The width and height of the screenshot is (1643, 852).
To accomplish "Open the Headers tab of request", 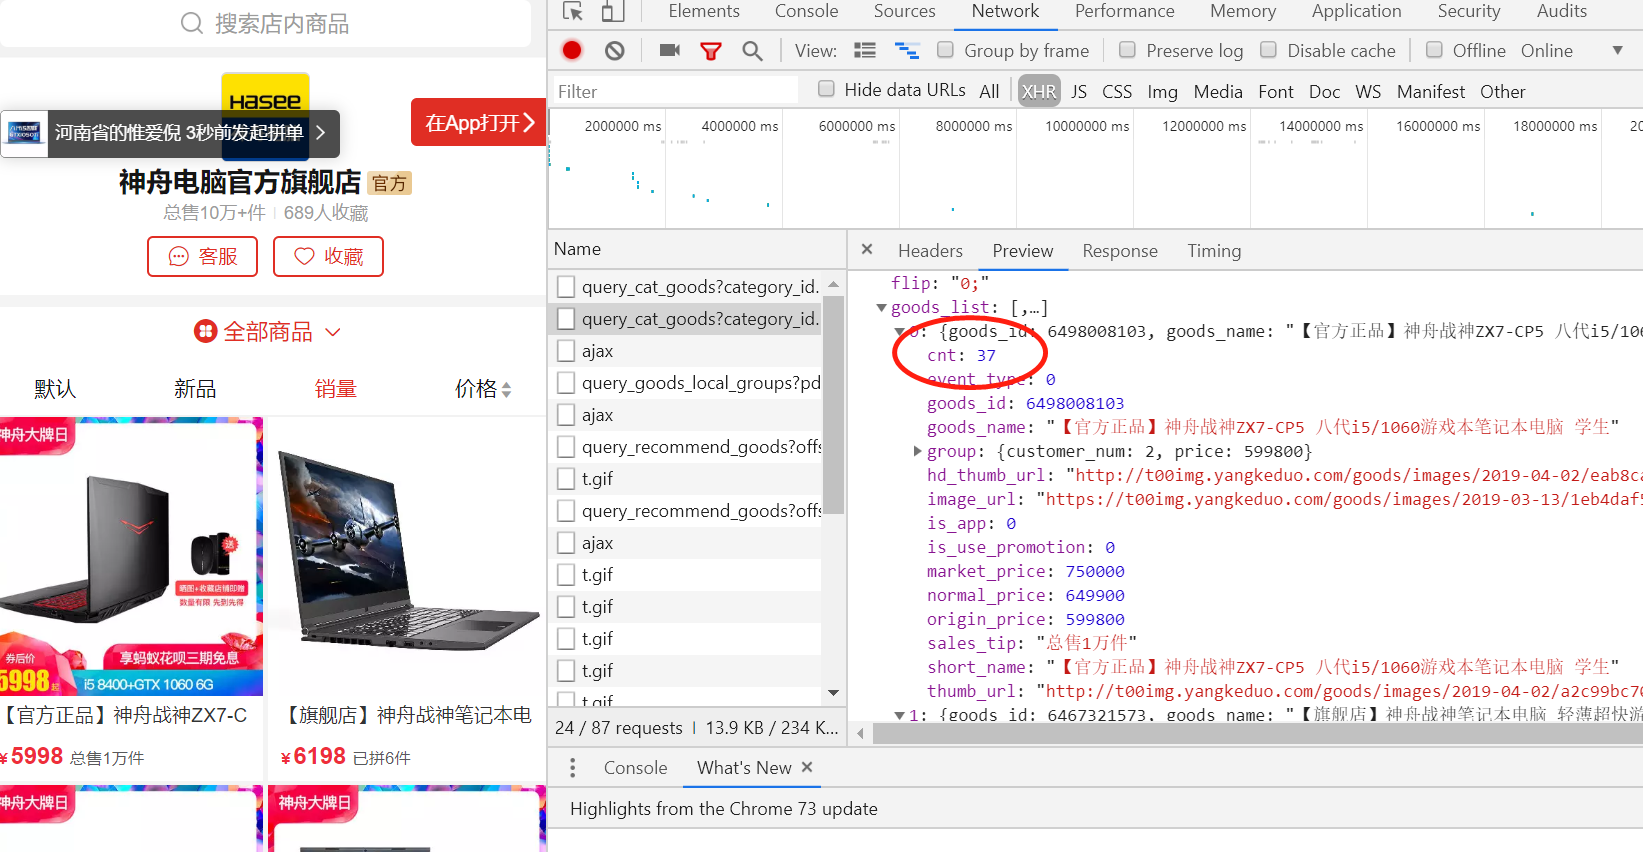I will click(x=930, y=251).
